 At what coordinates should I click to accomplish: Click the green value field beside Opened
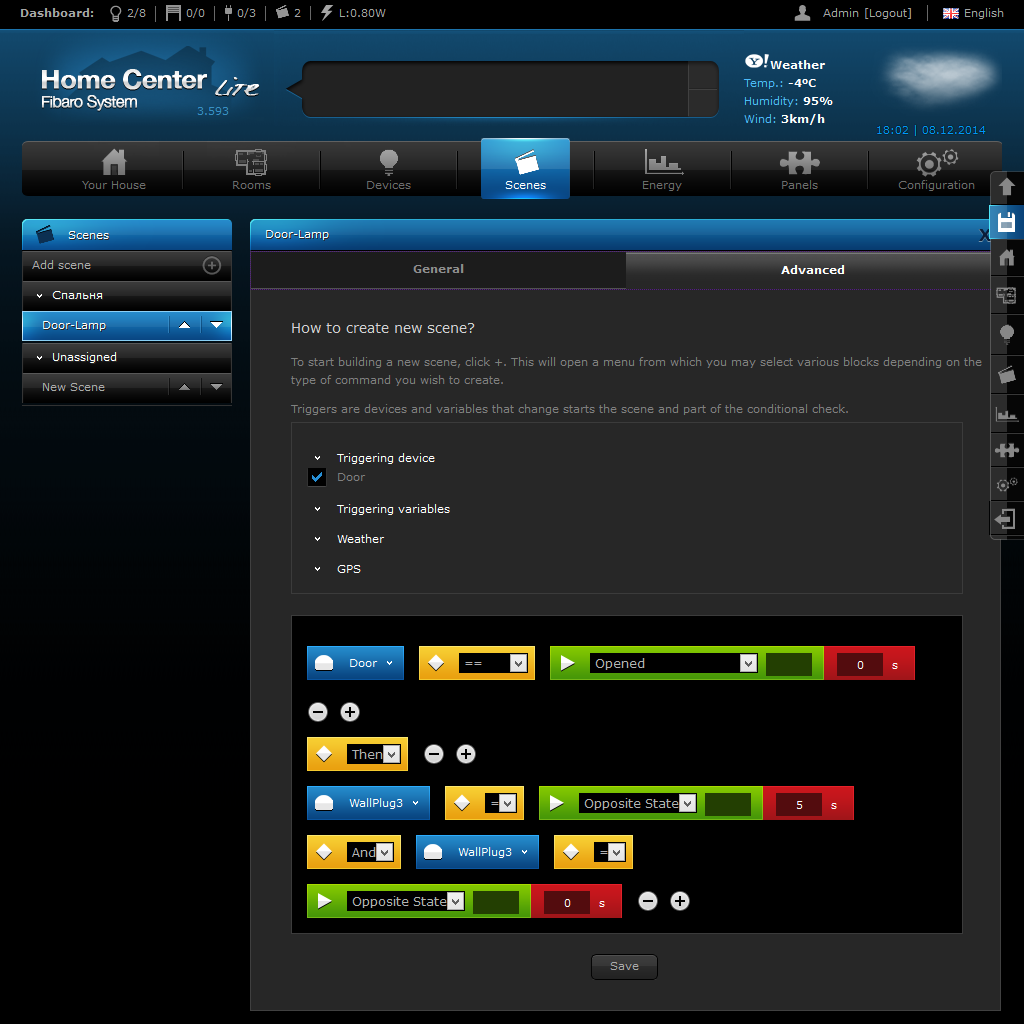coord(788,664)
